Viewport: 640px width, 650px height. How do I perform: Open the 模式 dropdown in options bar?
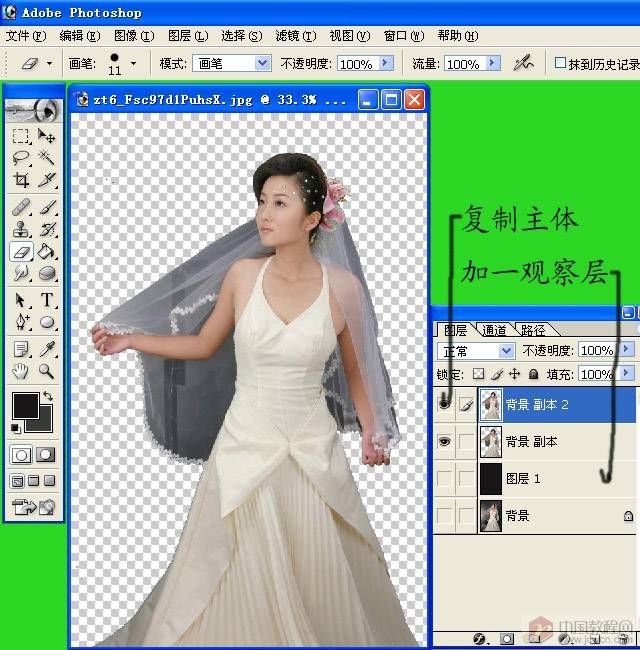pyautogui.click(x=263, y=63)
